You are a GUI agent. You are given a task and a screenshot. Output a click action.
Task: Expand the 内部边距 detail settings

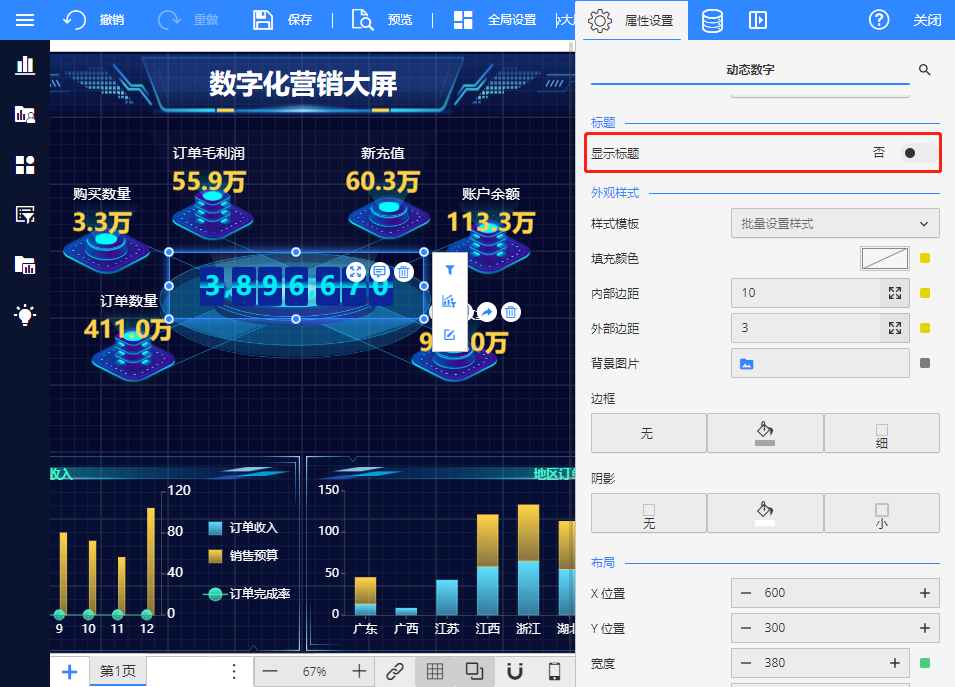point(895,293)
